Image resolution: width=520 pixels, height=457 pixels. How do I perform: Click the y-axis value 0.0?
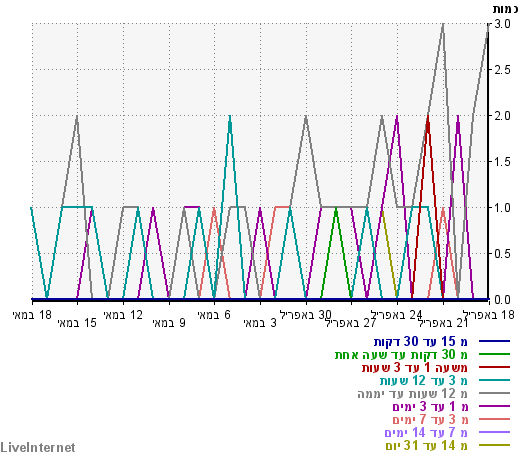pyautogui.click(x=502, y=300)
